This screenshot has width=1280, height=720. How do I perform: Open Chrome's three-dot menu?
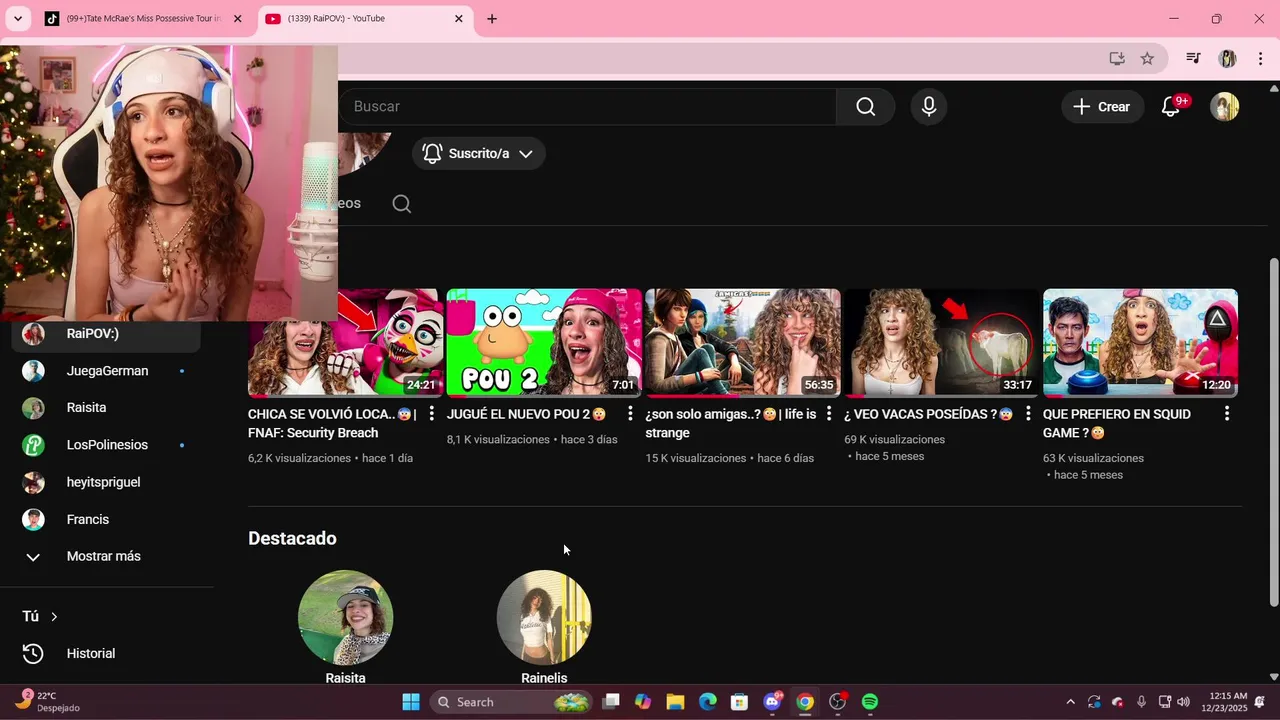click(x=1258, y=58)
